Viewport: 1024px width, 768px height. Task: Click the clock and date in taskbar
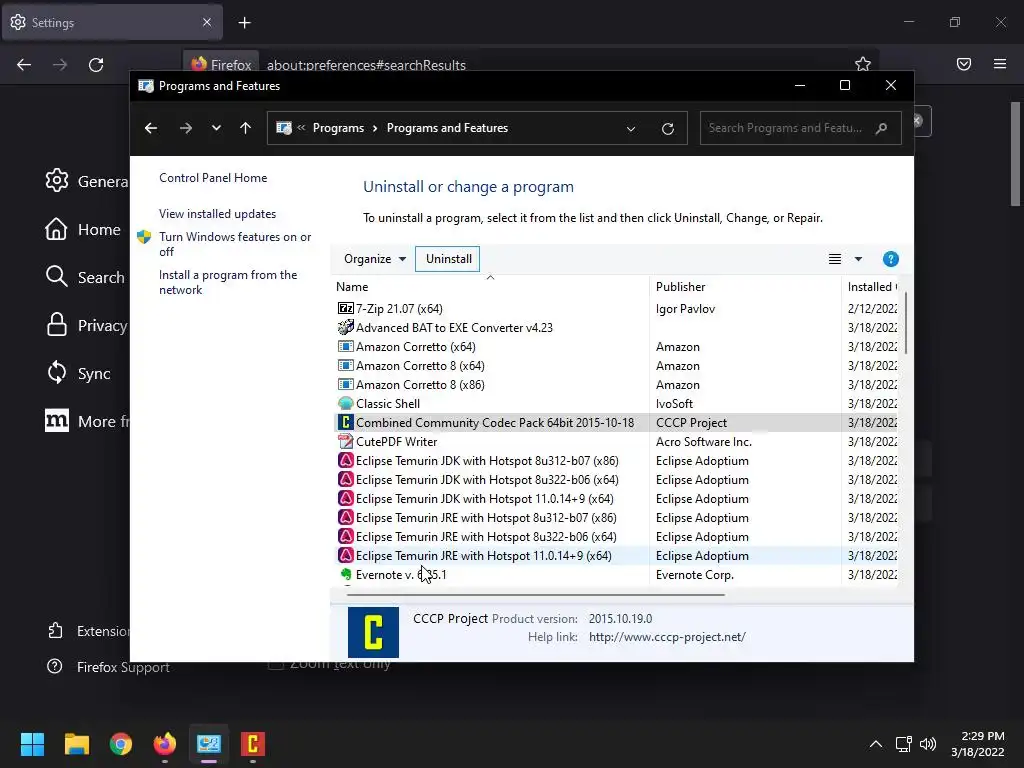click(978, 744)
